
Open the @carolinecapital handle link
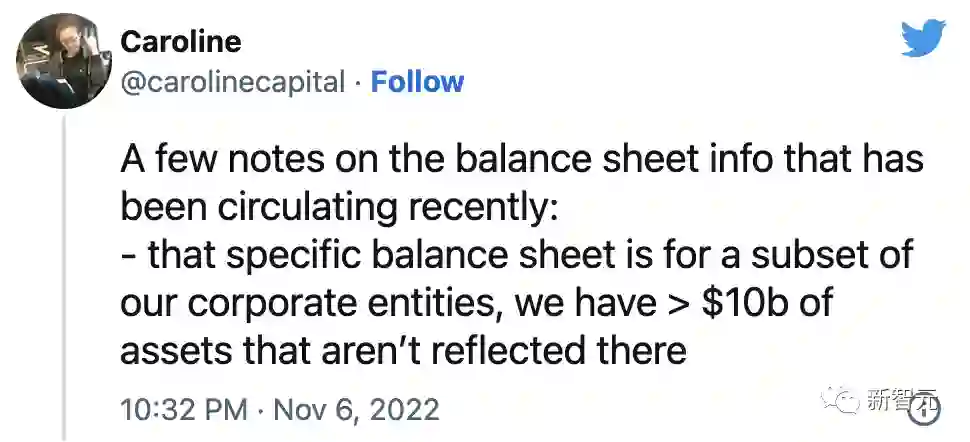point(232,81)
